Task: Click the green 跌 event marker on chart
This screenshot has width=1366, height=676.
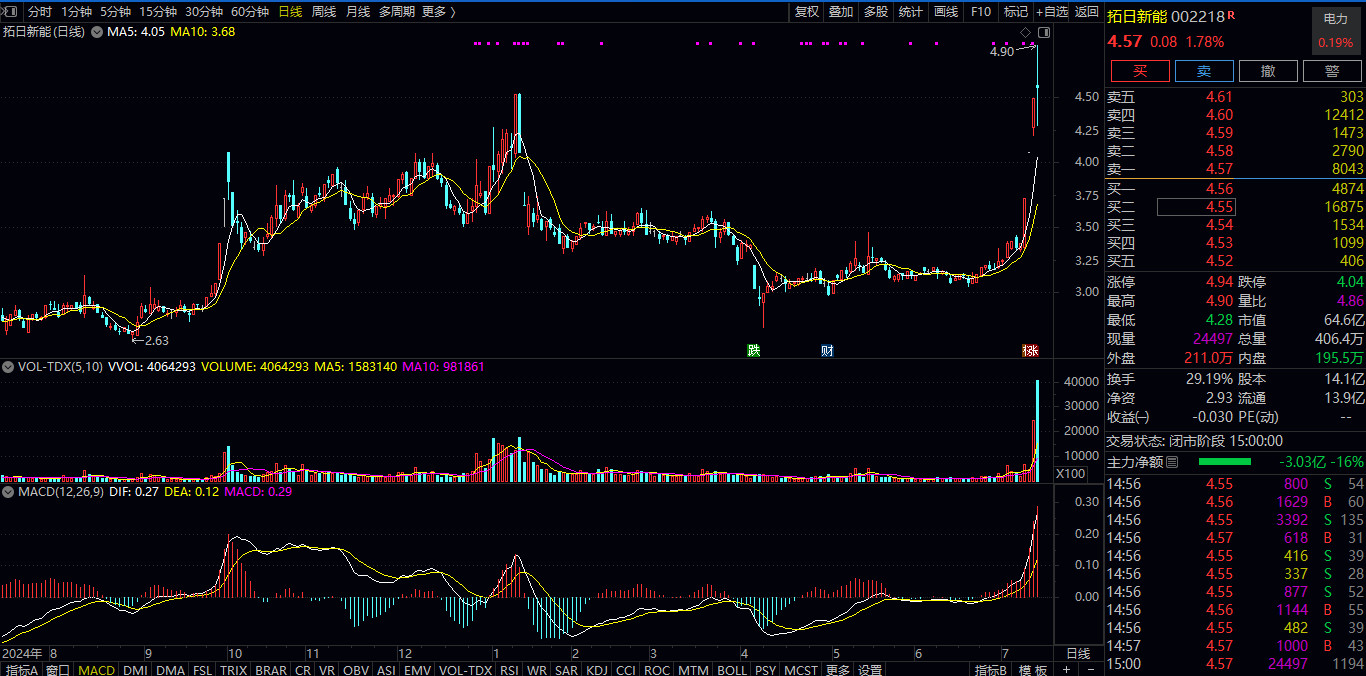Action: (753, 351)
